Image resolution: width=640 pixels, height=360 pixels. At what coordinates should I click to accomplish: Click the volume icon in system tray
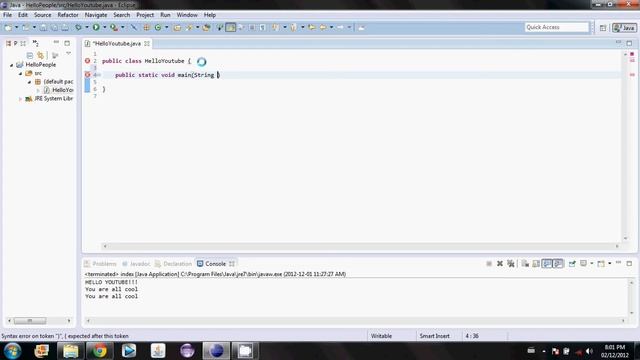tap(589, 351)
